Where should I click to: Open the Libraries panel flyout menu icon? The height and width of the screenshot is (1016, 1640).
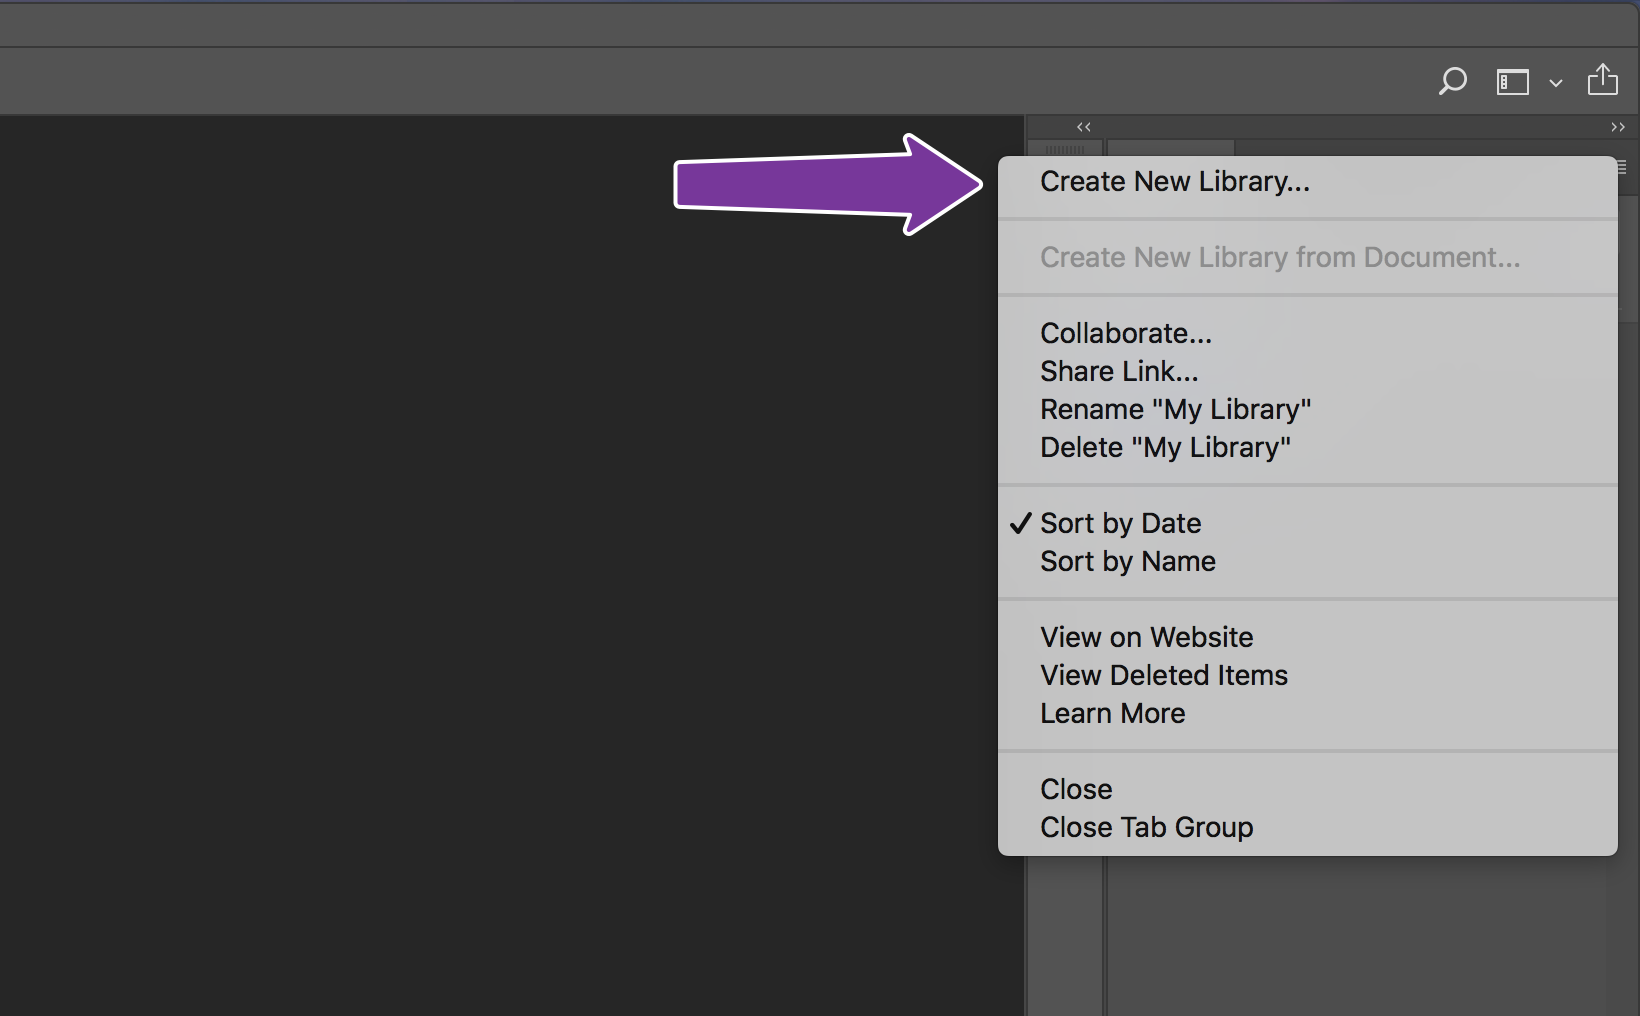[x=1622, y=167]
